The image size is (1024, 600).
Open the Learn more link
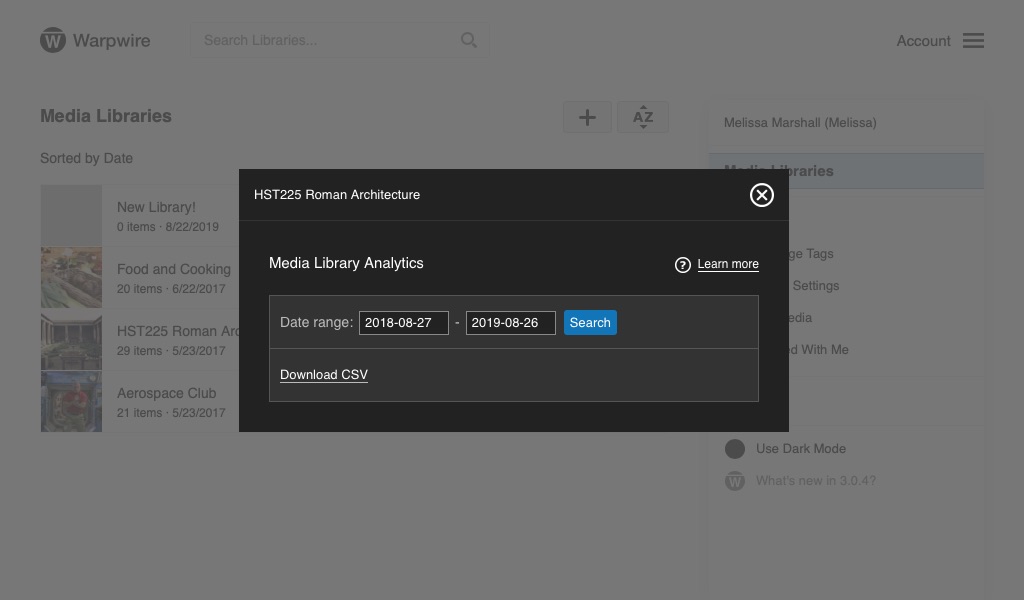[x=728, y=264]
